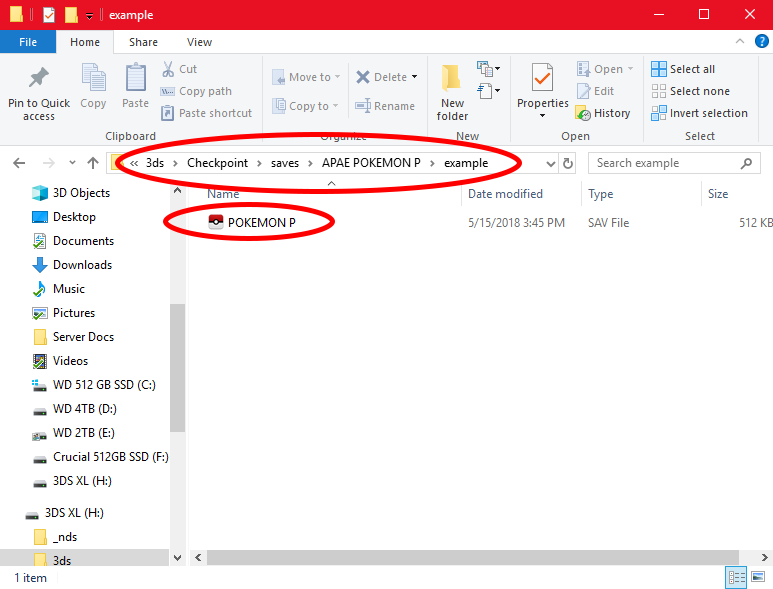Refresh the current folder view

coord(568,163)
